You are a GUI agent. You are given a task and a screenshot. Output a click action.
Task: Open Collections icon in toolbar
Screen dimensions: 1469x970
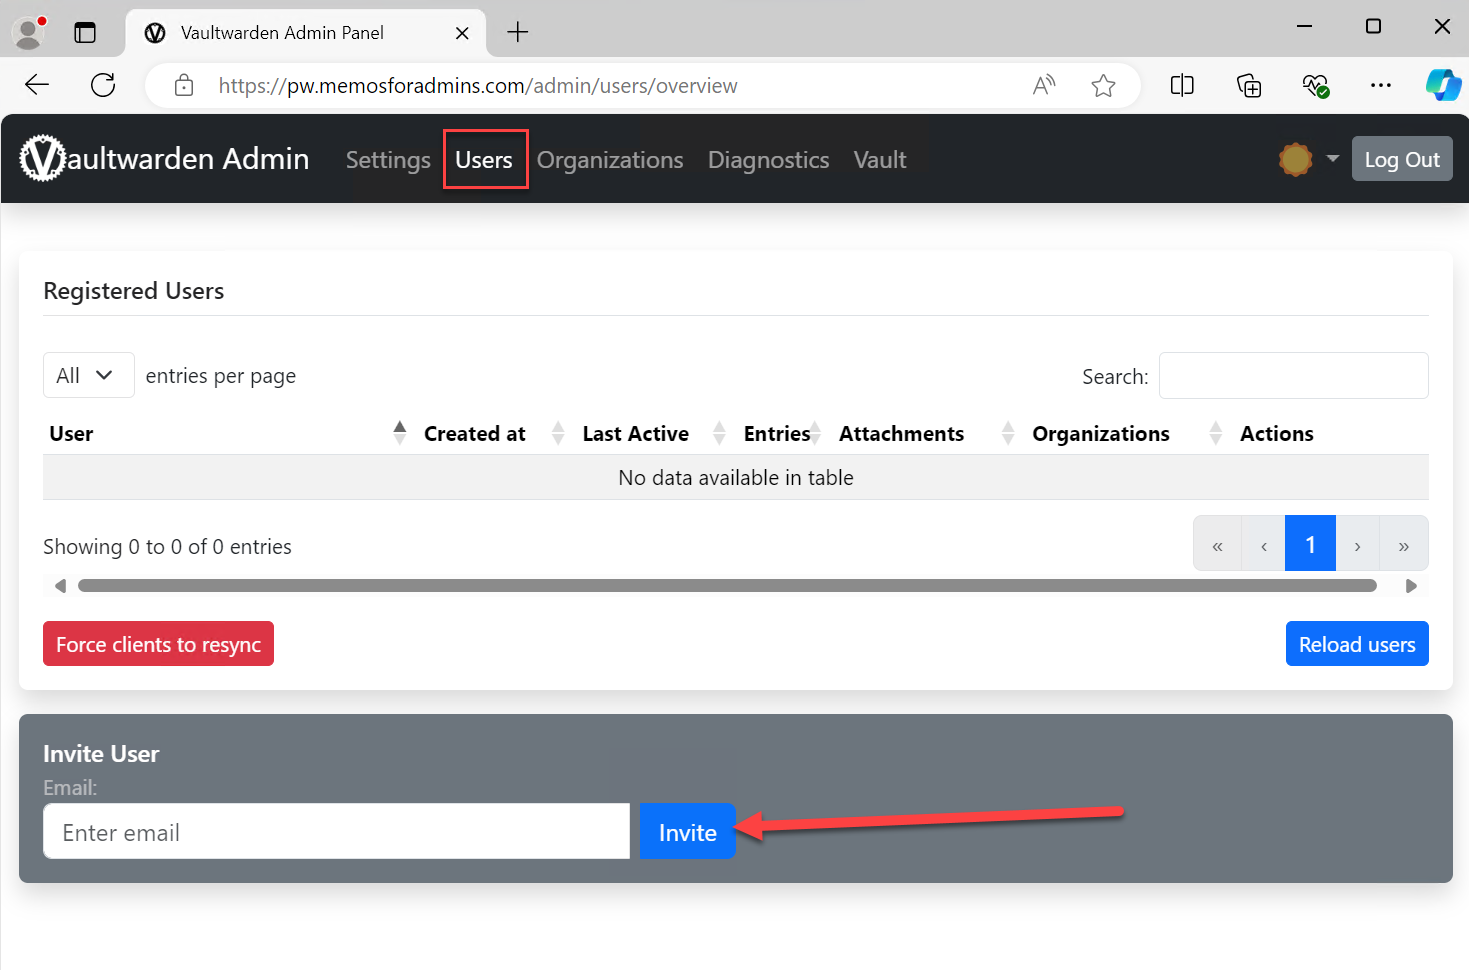[x=1249, y=85]
